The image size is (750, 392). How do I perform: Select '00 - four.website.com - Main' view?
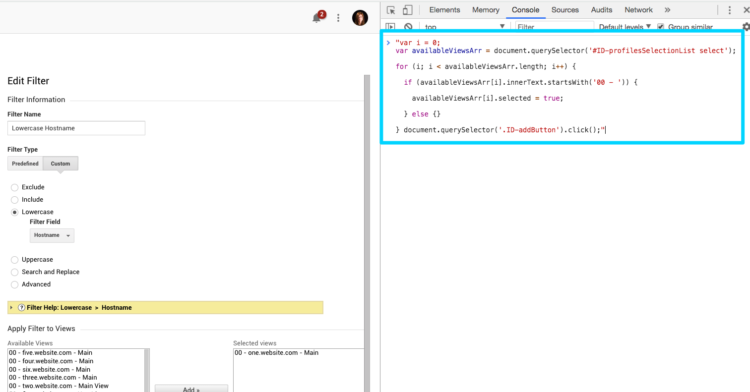coord(51,361)
